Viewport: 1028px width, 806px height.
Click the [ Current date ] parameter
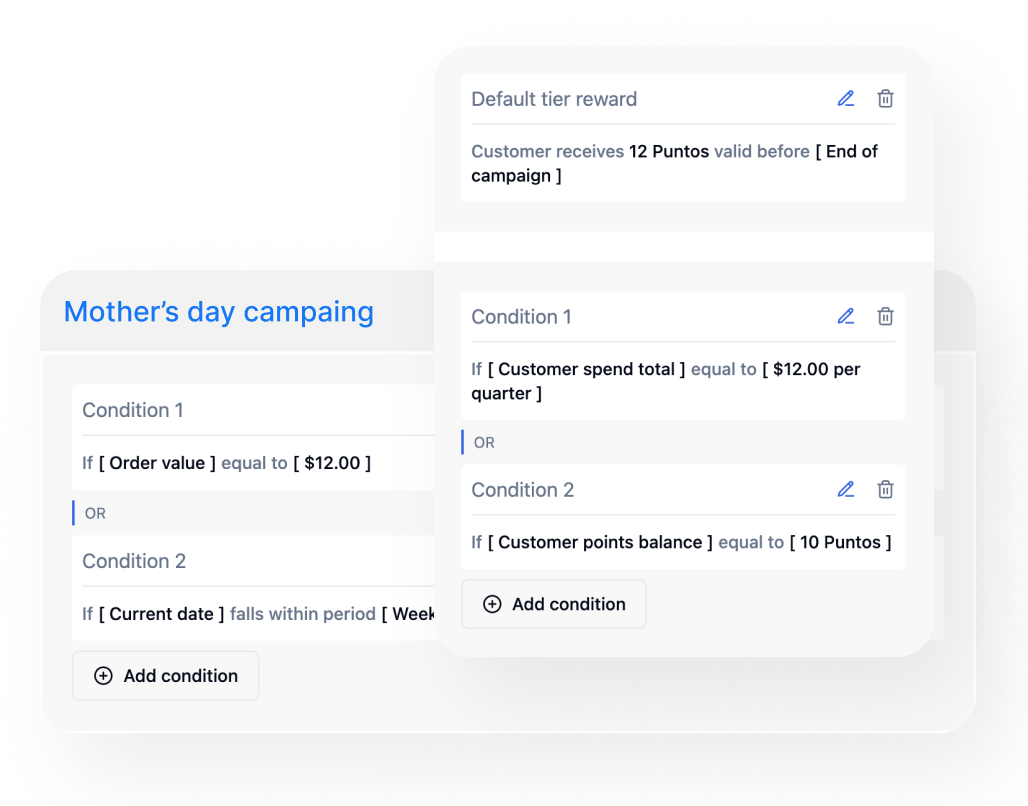161,614
